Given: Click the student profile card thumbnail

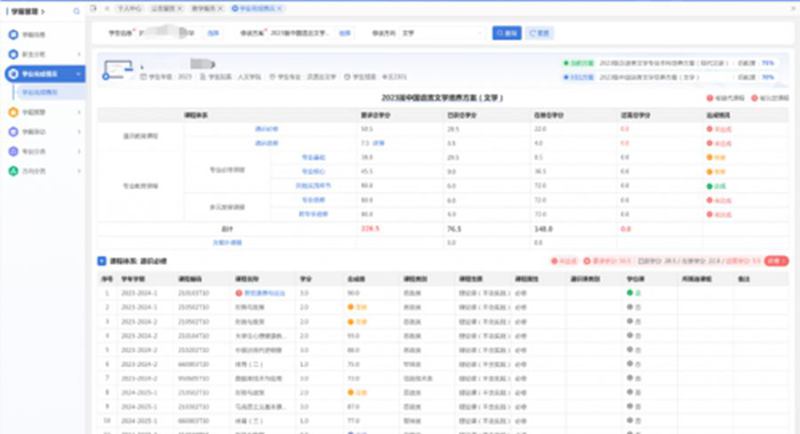Looking at the screenshot, I should coord(119,70).
